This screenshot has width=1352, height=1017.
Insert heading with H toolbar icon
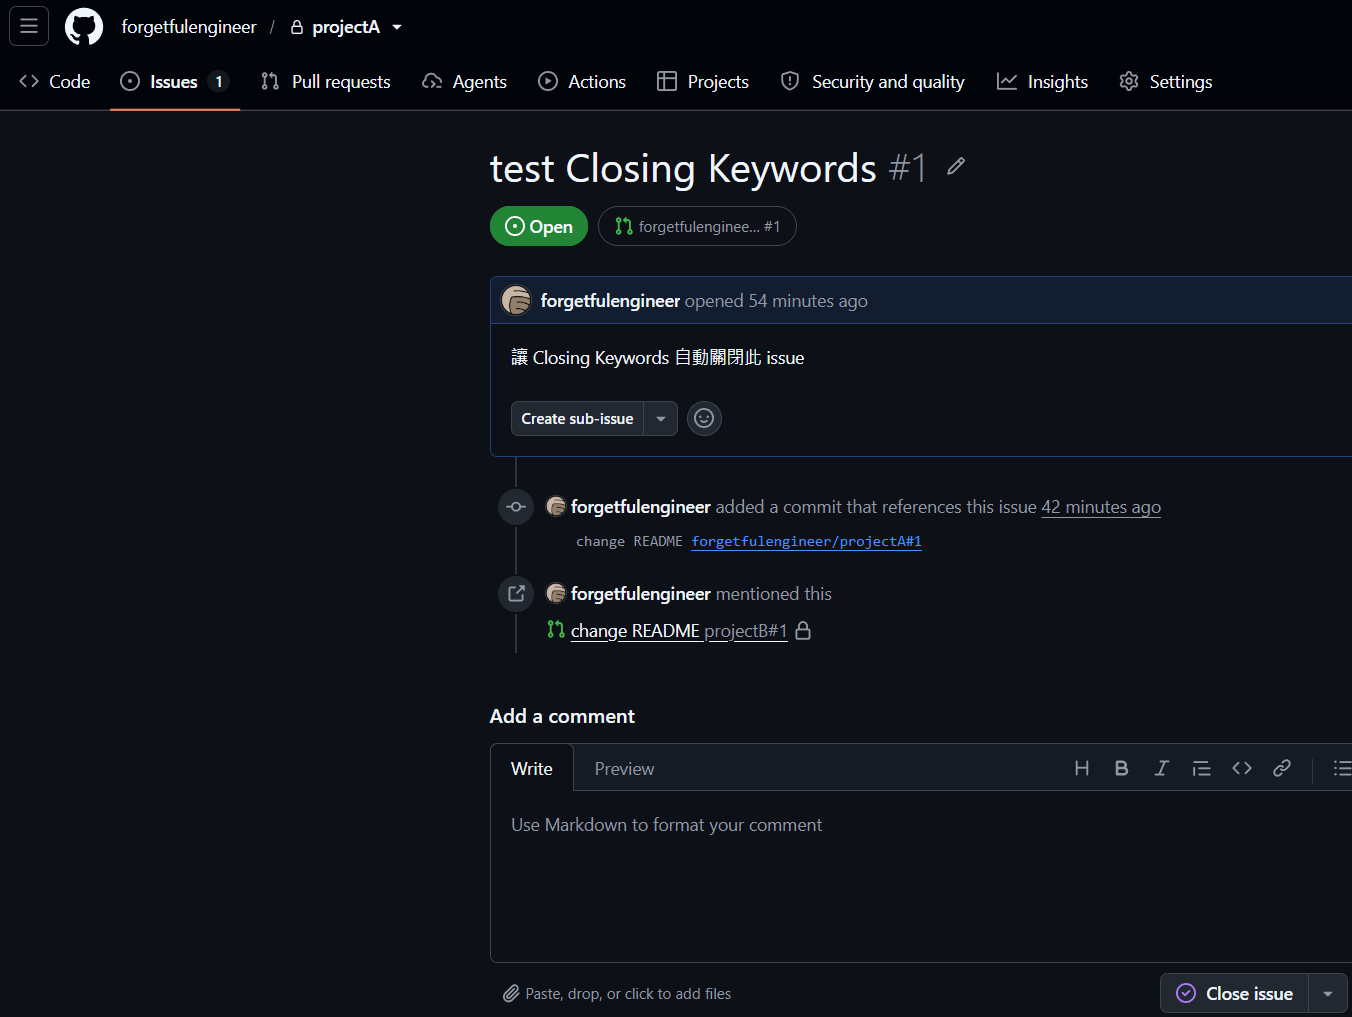point(1082,768)
